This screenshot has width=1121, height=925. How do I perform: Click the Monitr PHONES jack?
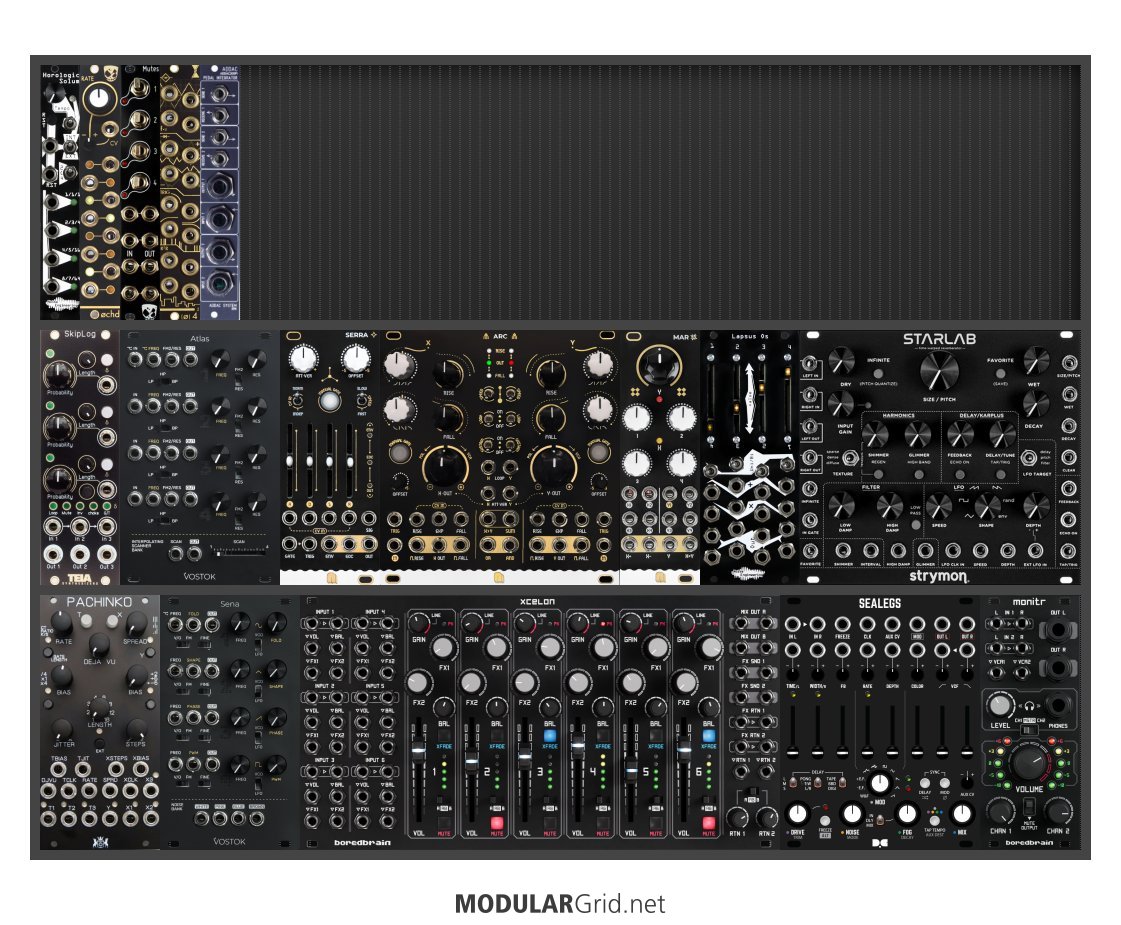click(x=1058, y=706)
